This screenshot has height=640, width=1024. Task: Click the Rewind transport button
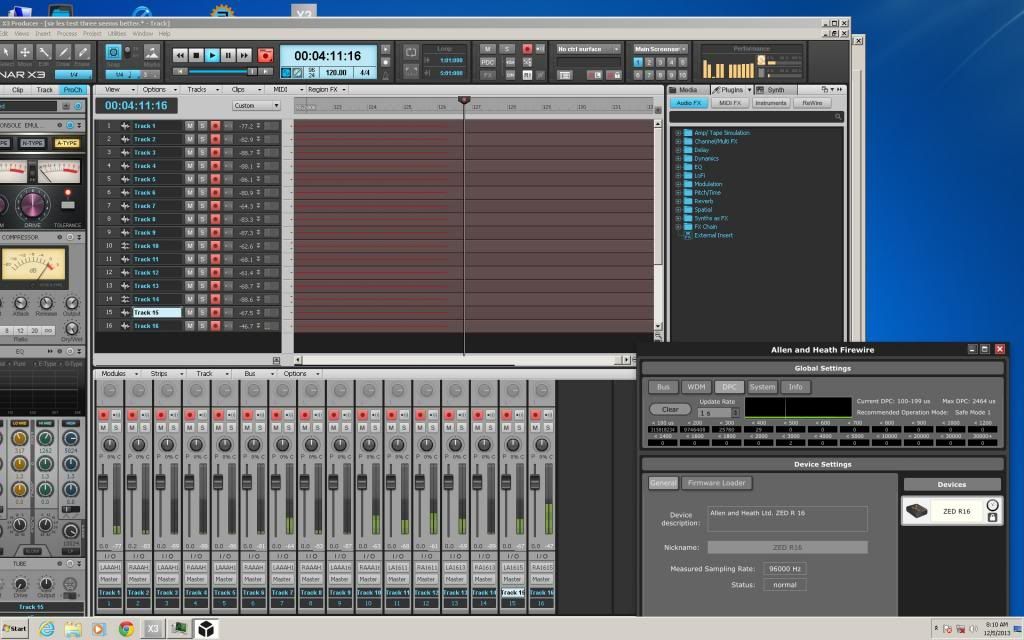(180, 56)
